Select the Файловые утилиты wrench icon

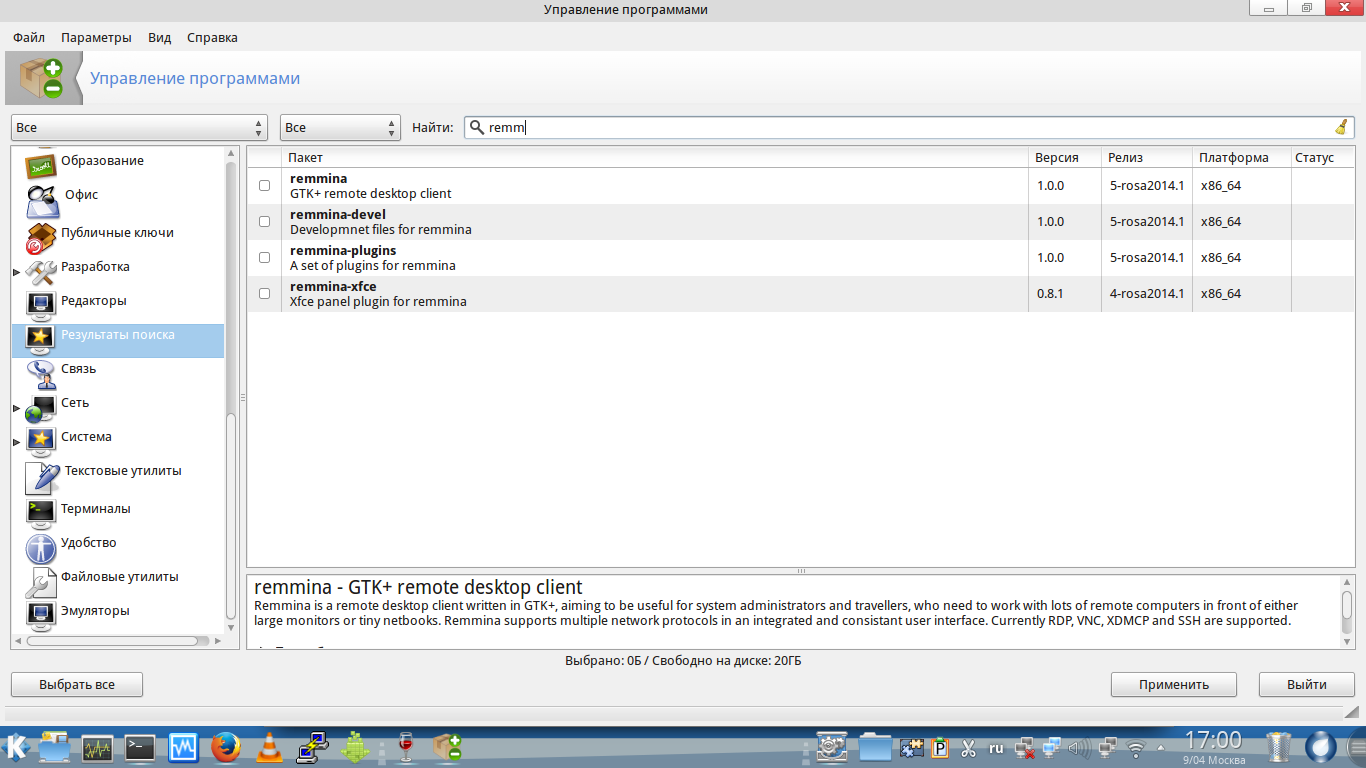[x=40, y=581]
